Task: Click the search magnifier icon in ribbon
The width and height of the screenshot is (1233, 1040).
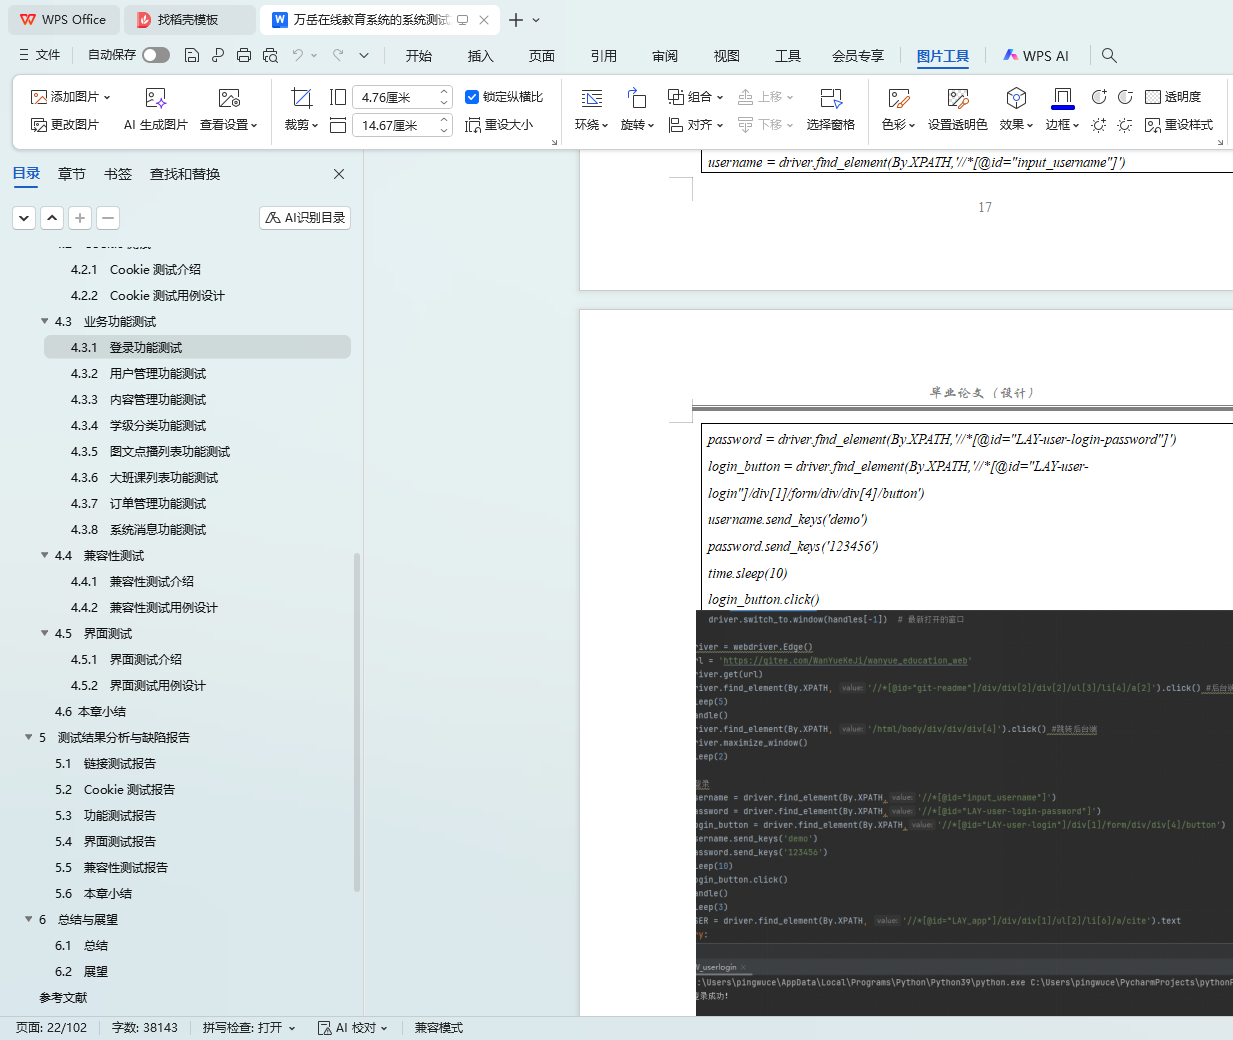Action: tap(1109, 55)
